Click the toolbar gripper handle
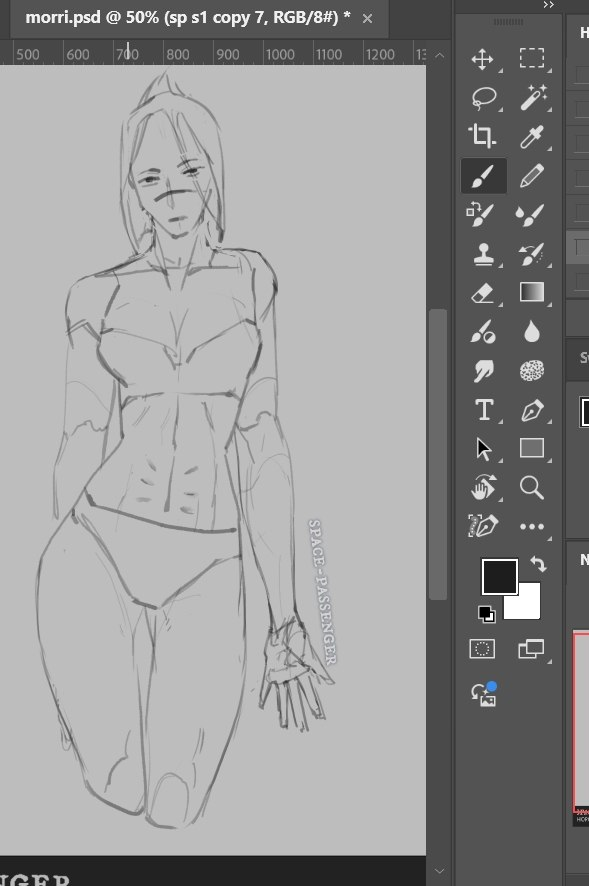 (508, 21)
